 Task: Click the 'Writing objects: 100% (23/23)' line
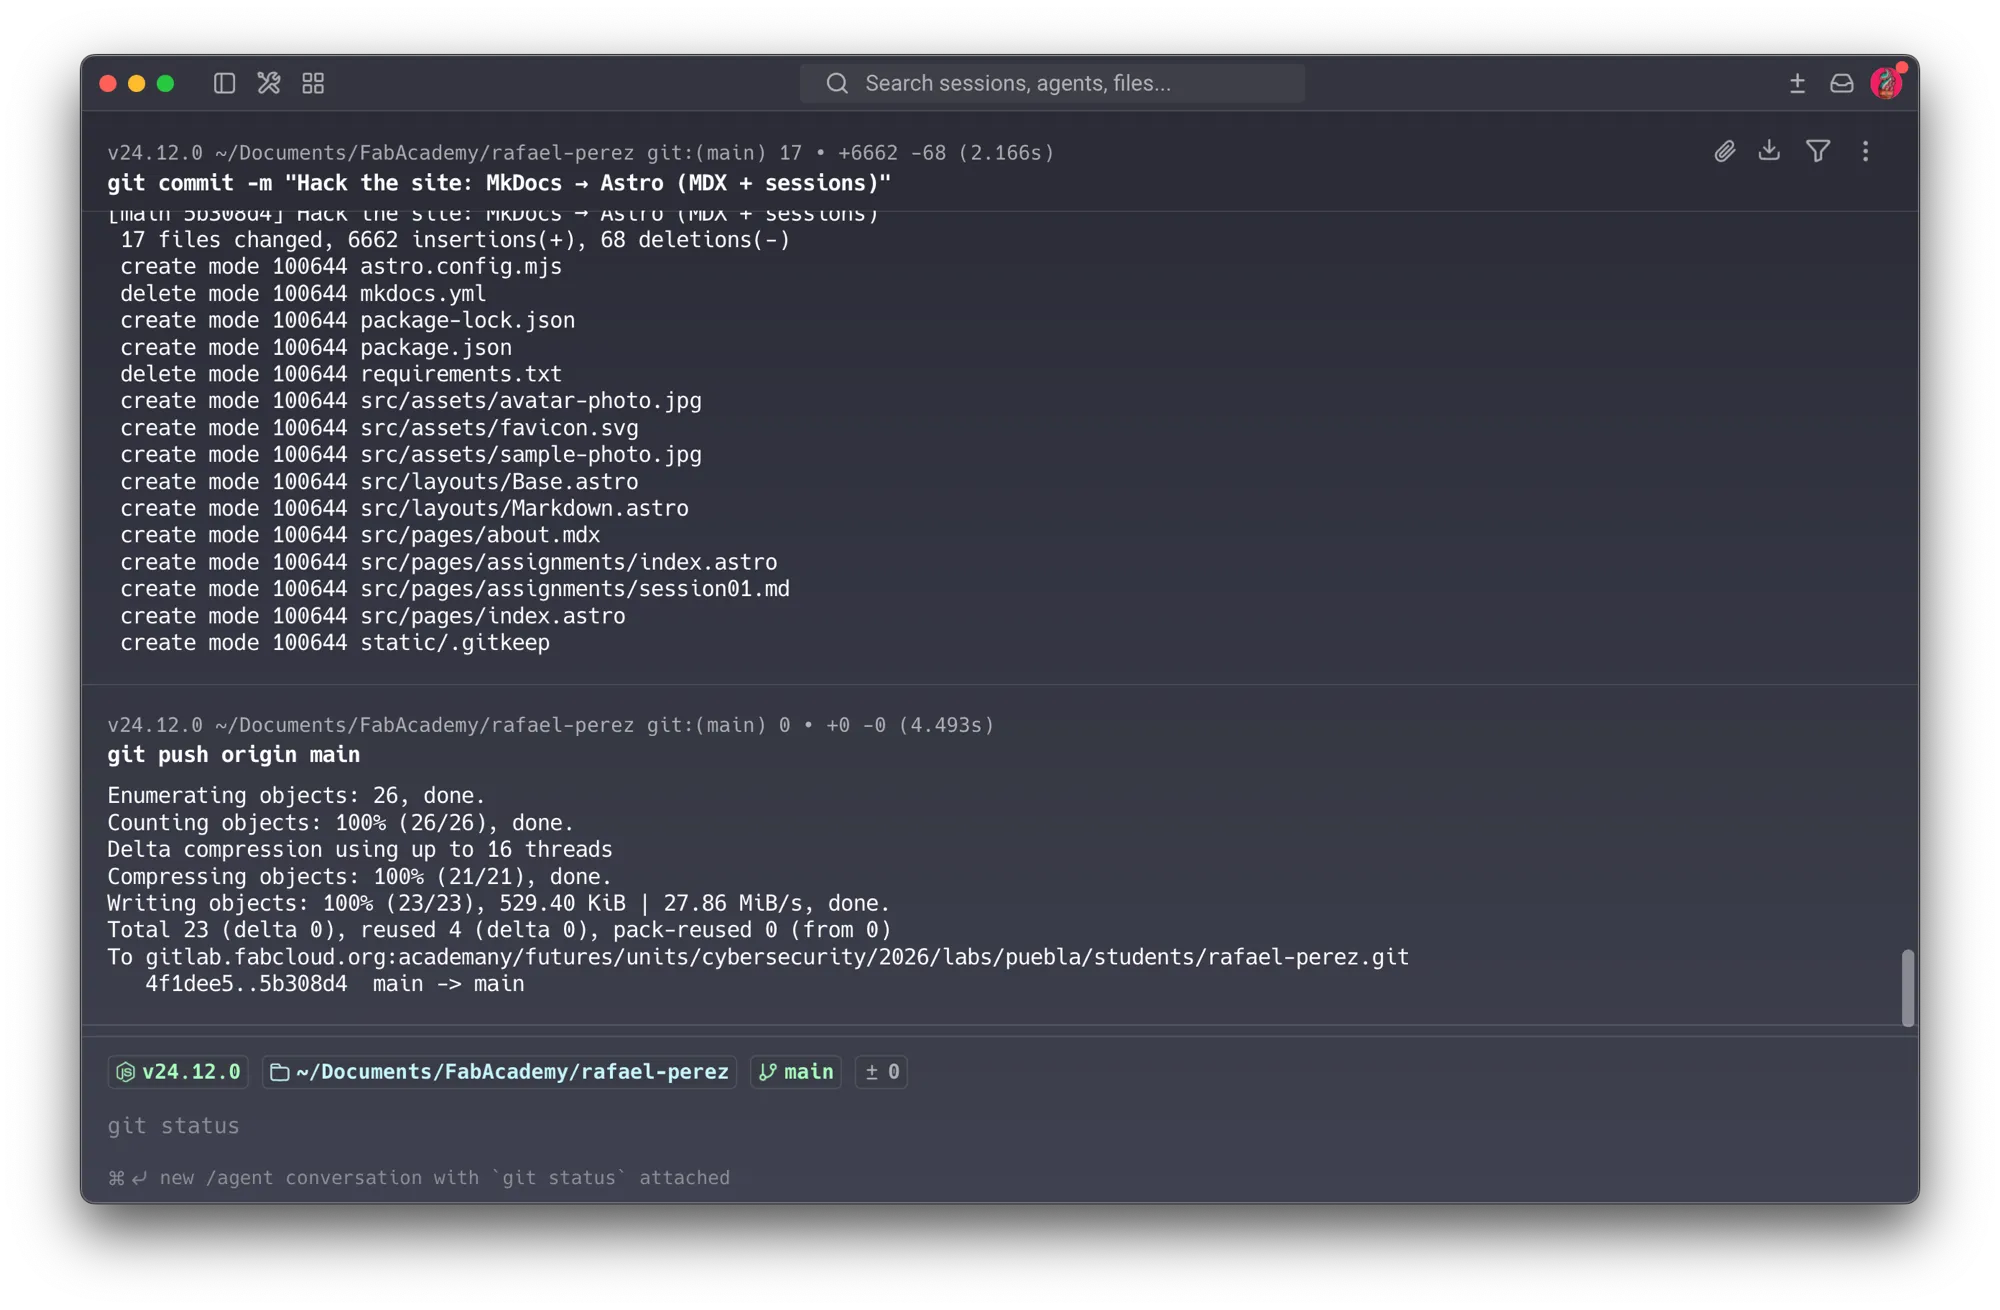coord(499,903)
